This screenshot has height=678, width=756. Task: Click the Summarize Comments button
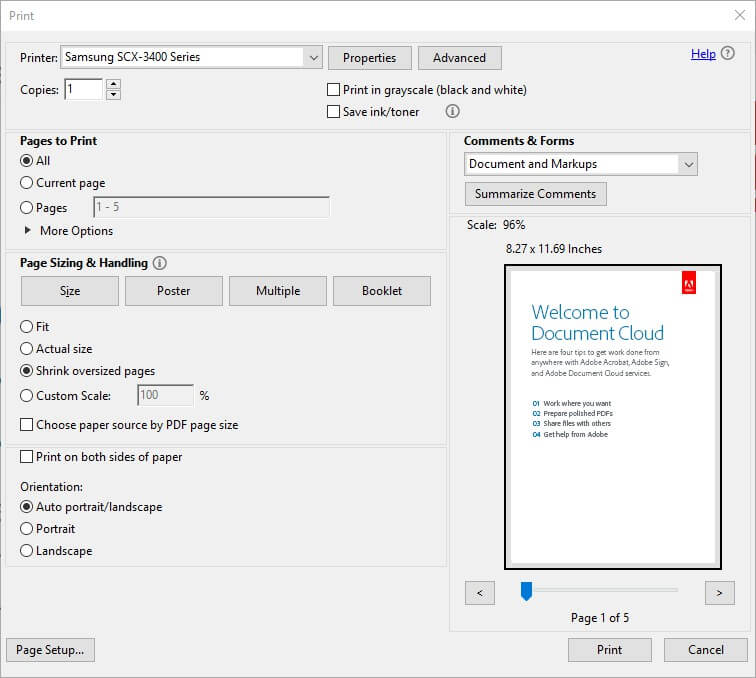click(x=536, y=194)
